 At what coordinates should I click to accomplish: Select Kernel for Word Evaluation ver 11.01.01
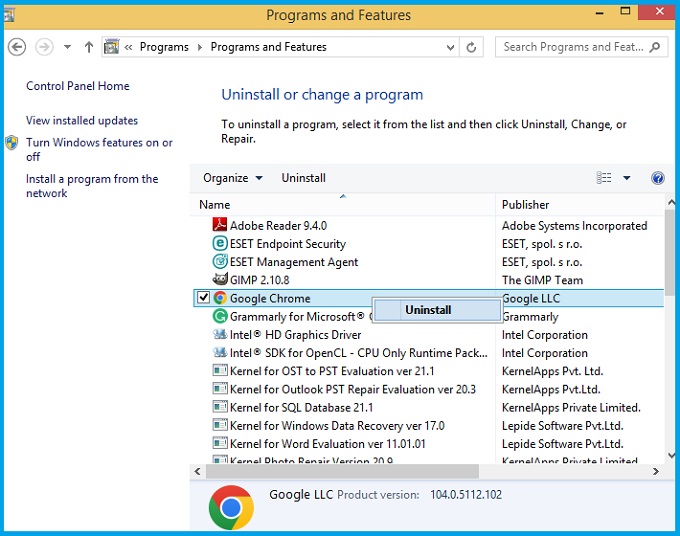click(x=428, y=444)
